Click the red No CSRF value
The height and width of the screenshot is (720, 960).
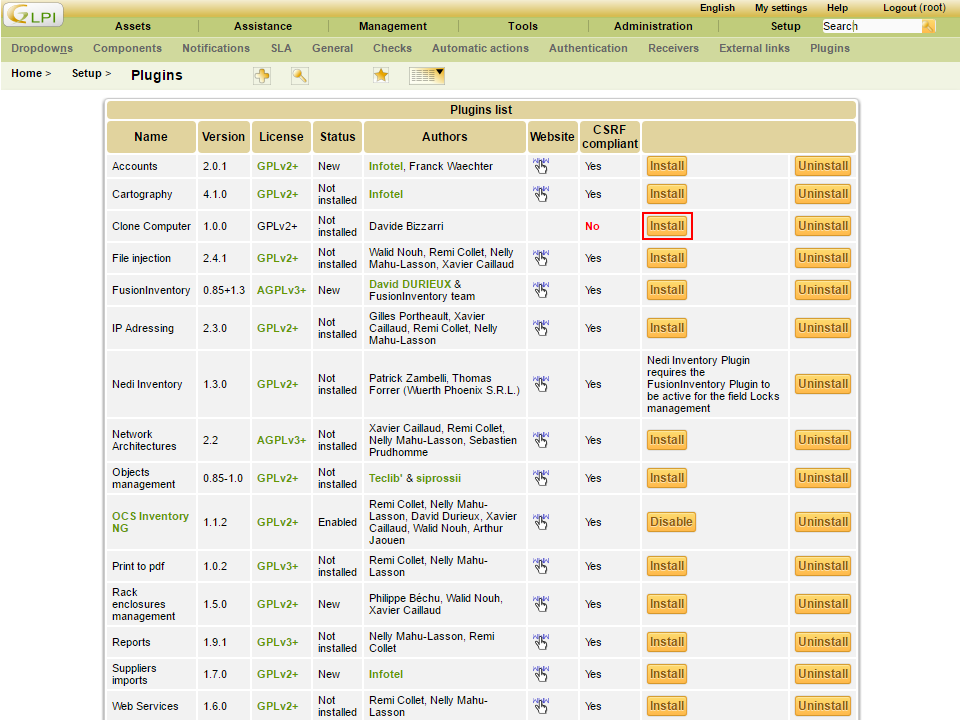[x=592, y=226]
